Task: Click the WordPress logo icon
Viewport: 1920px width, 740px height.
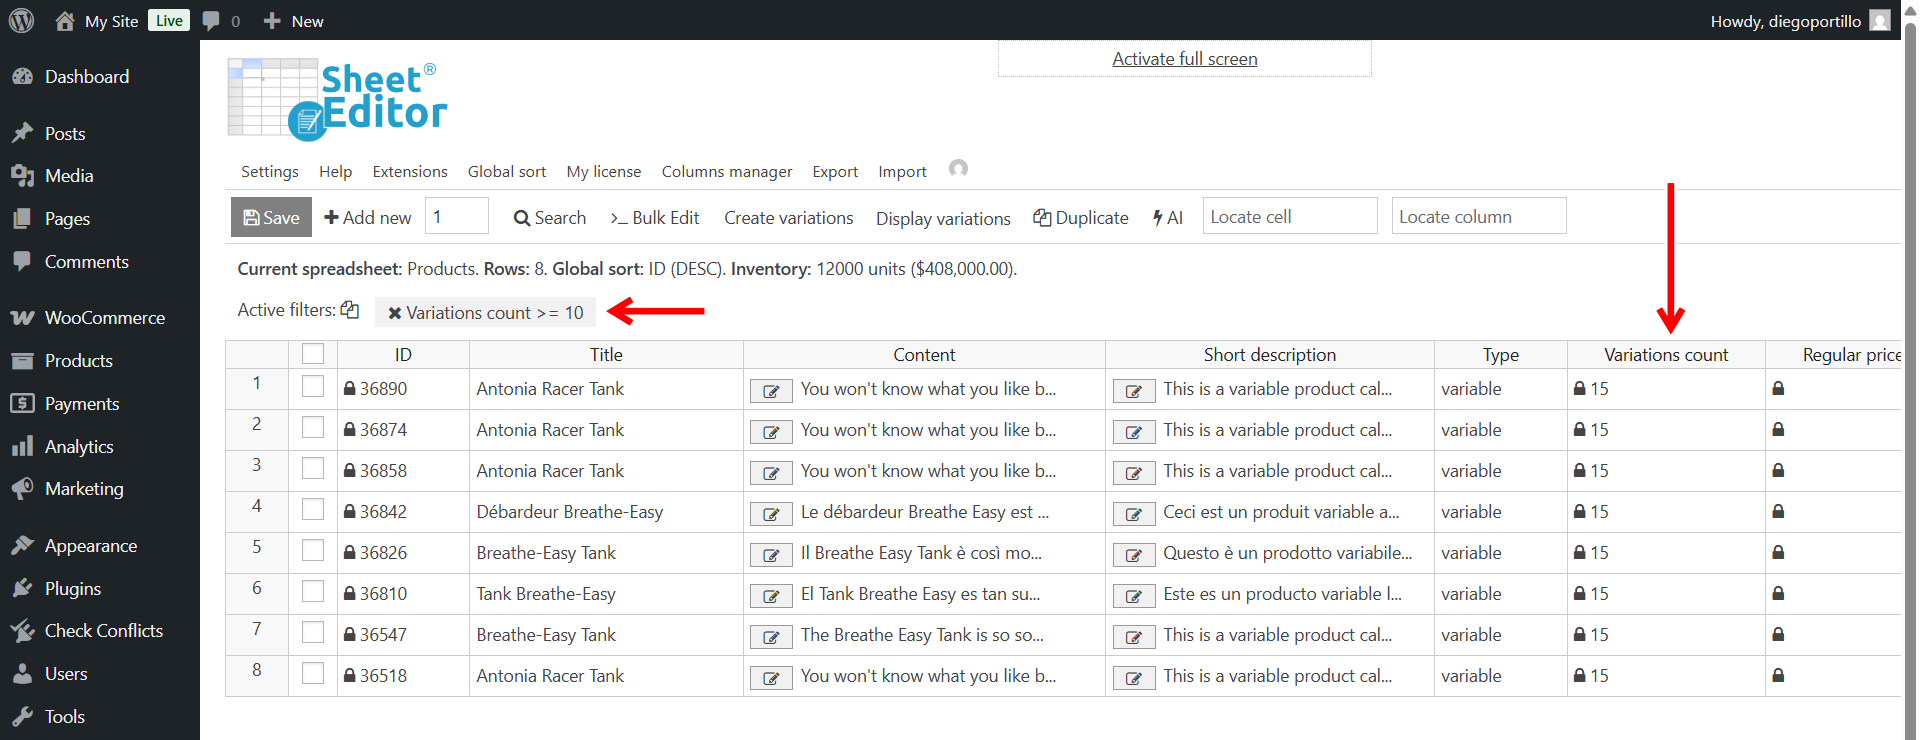Action: coord(21,20)
